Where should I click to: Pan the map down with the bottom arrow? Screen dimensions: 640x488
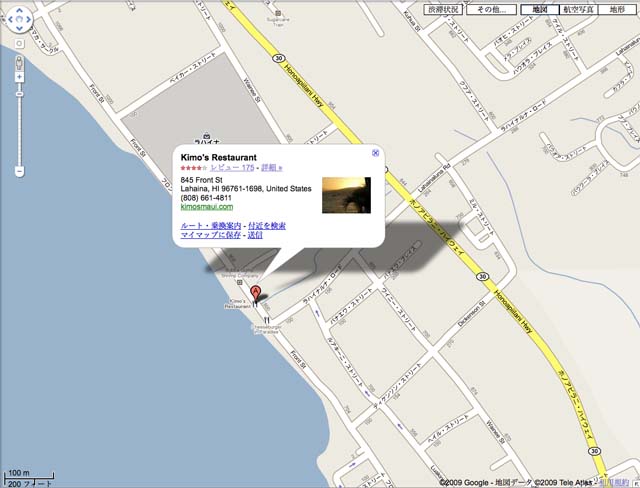[19, 28]
